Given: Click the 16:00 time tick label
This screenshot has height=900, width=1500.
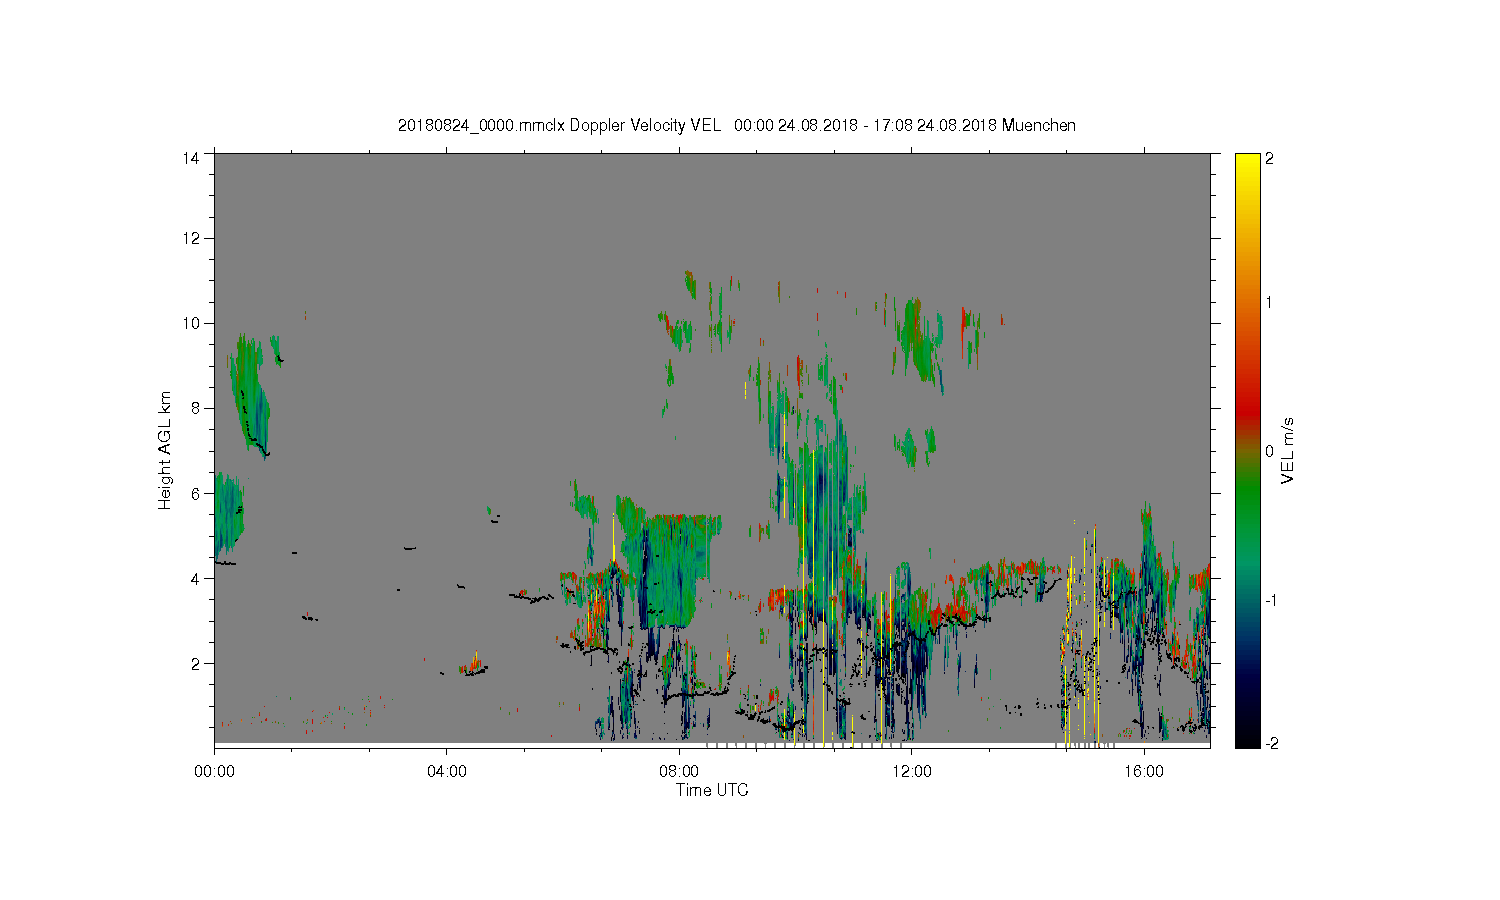Looking at the screenshot, I should coord(1144,772).
